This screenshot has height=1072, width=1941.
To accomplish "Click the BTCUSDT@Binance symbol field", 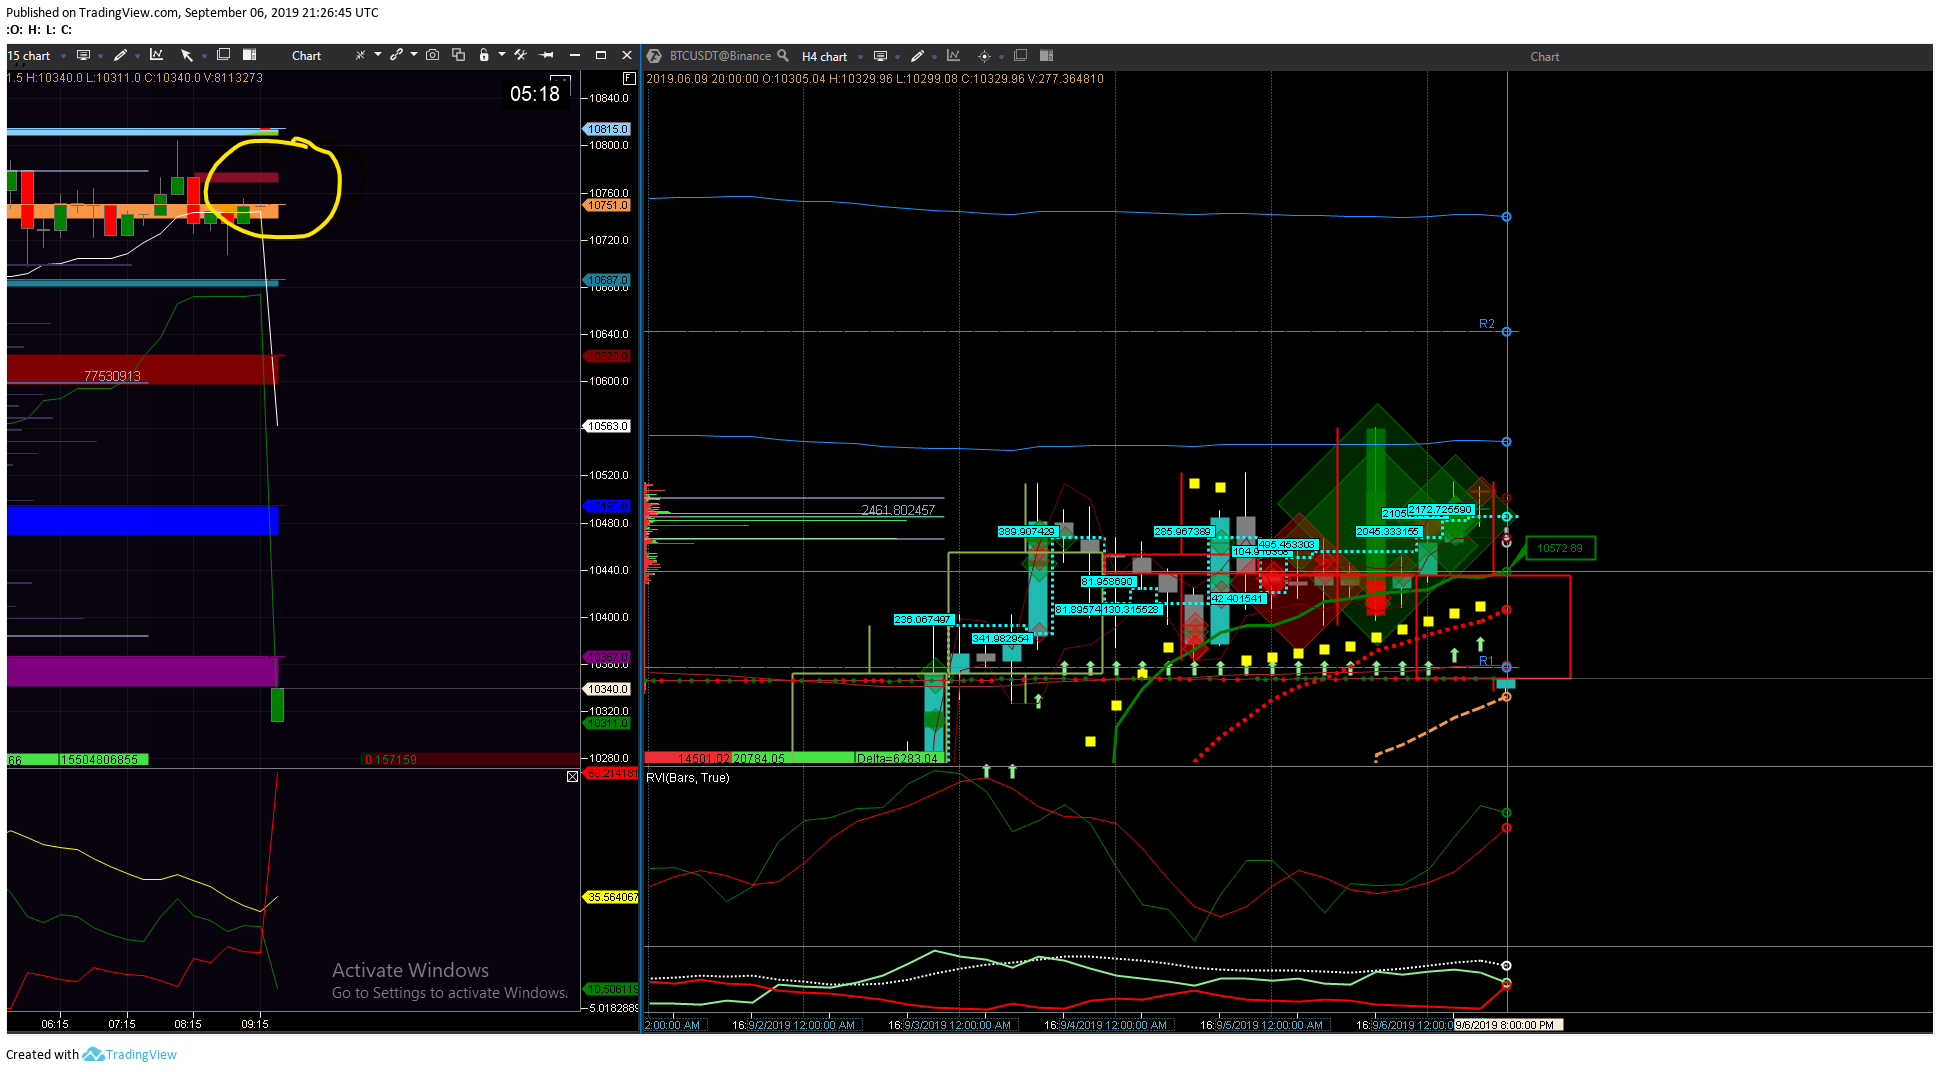I will coord(720,56).
